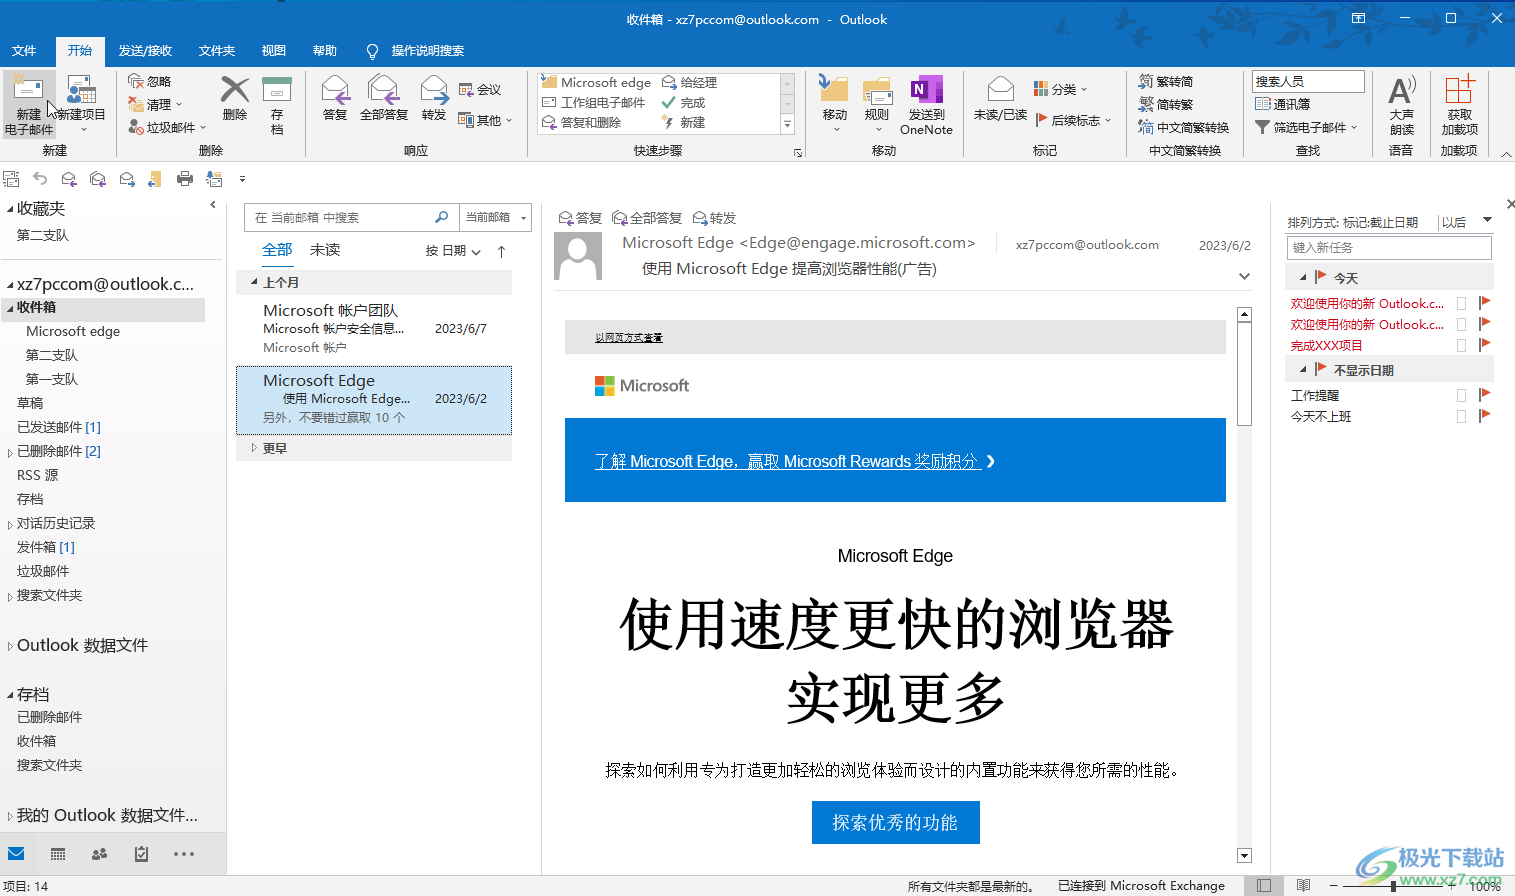1515x896 pixels.
Task: Start 大声朗读 read aloud
Action: point(1402,105)
